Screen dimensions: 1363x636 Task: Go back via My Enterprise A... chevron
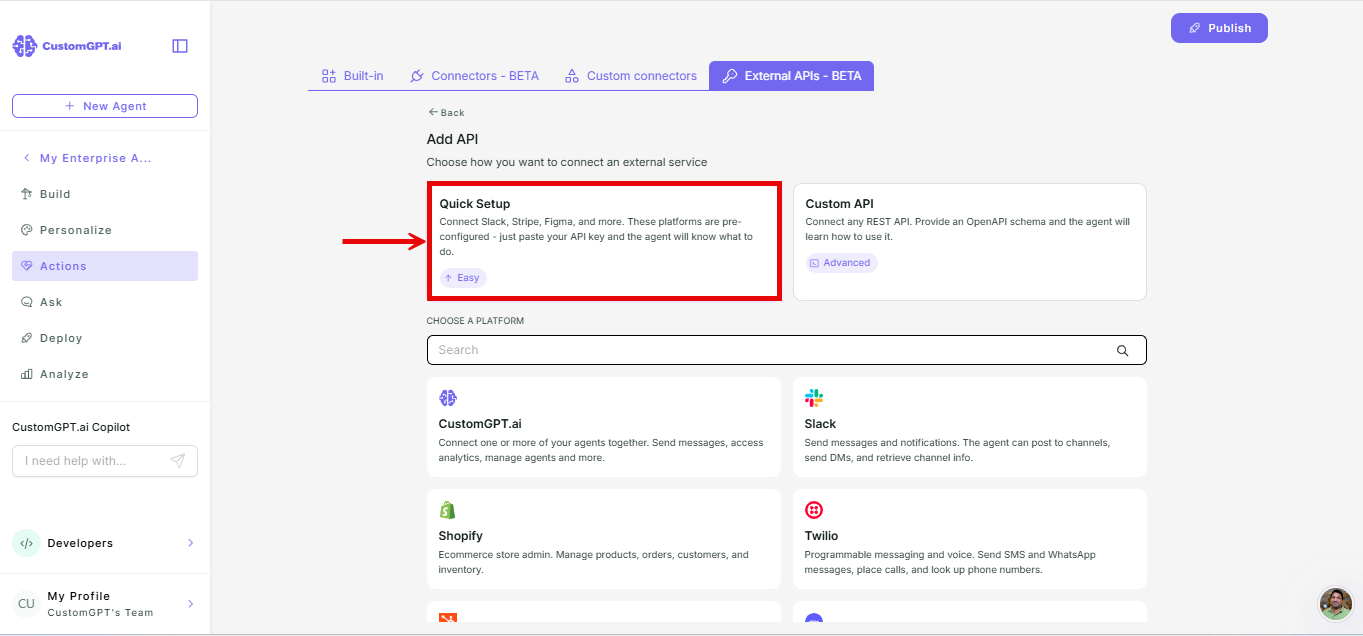(26, 158)
